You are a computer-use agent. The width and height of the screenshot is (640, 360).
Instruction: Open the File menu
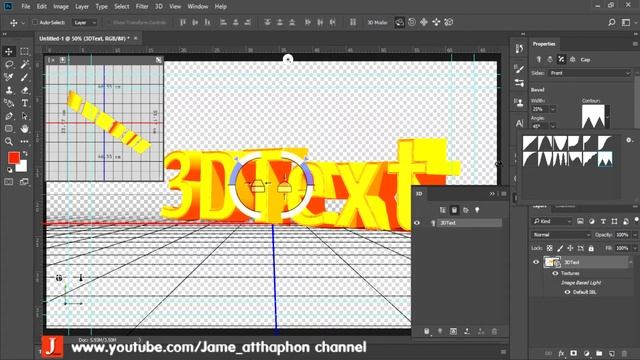point(26,7)
